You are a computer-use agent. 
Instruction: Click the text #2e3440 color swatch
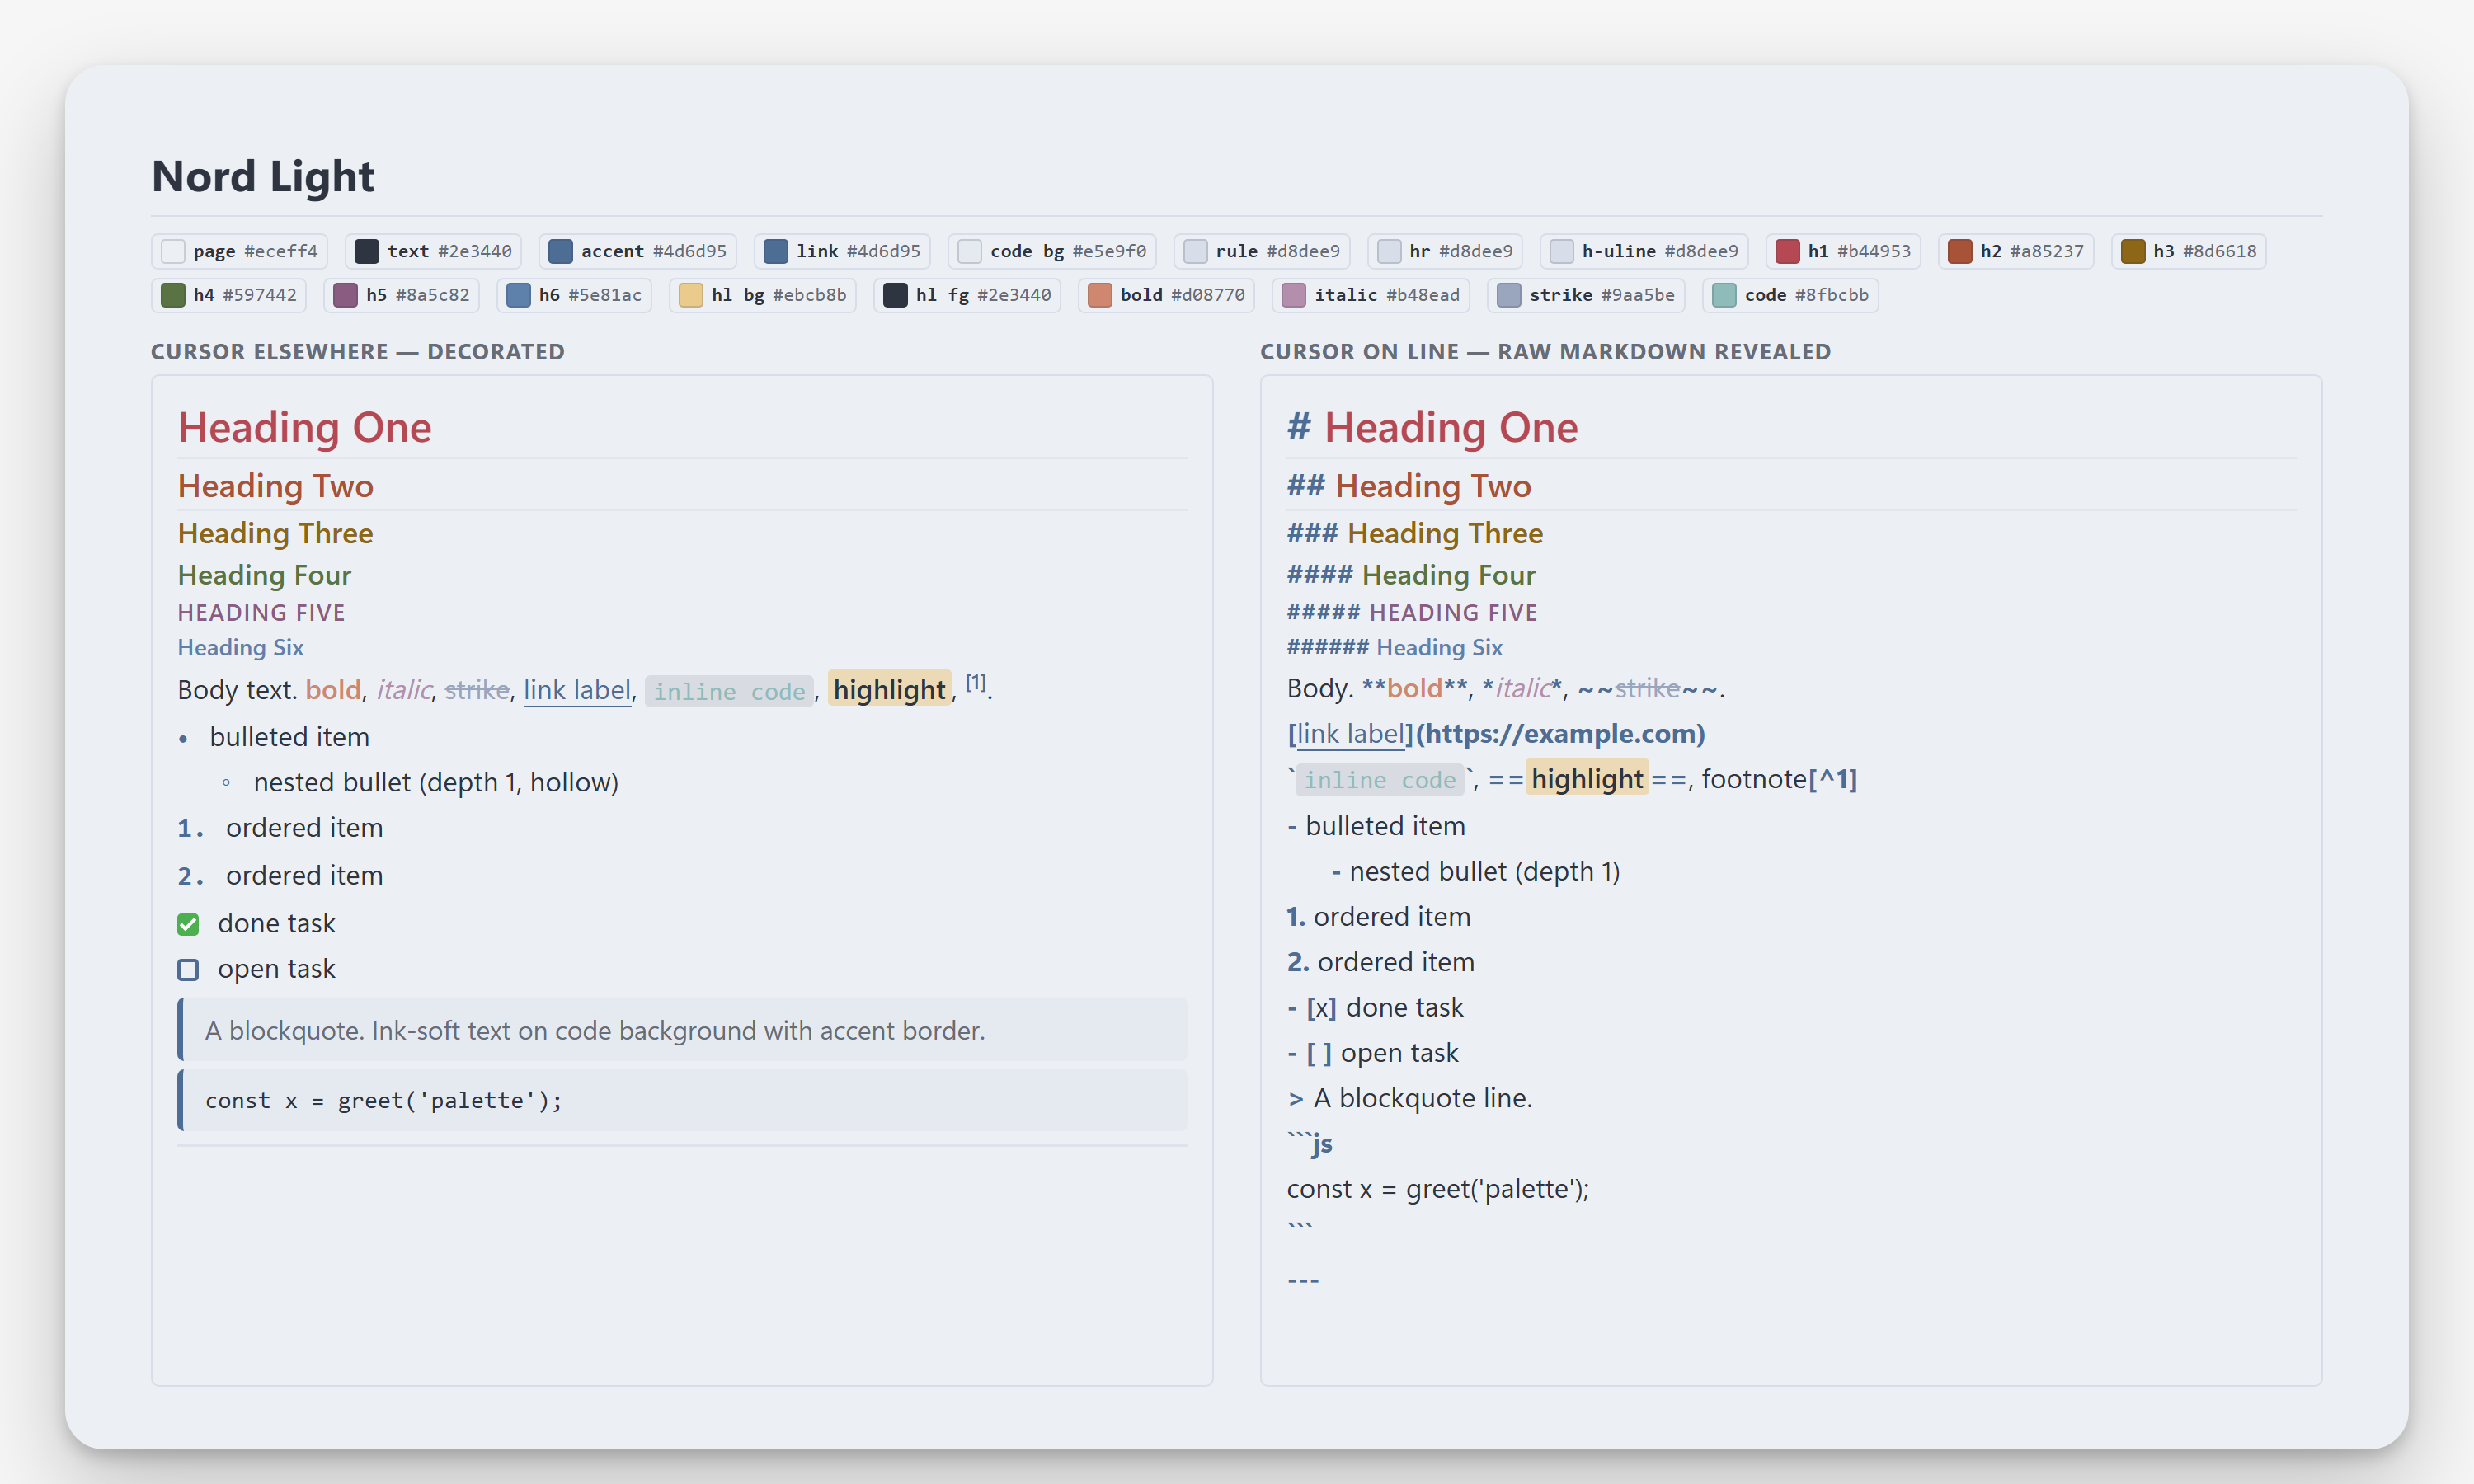[433, 251]
